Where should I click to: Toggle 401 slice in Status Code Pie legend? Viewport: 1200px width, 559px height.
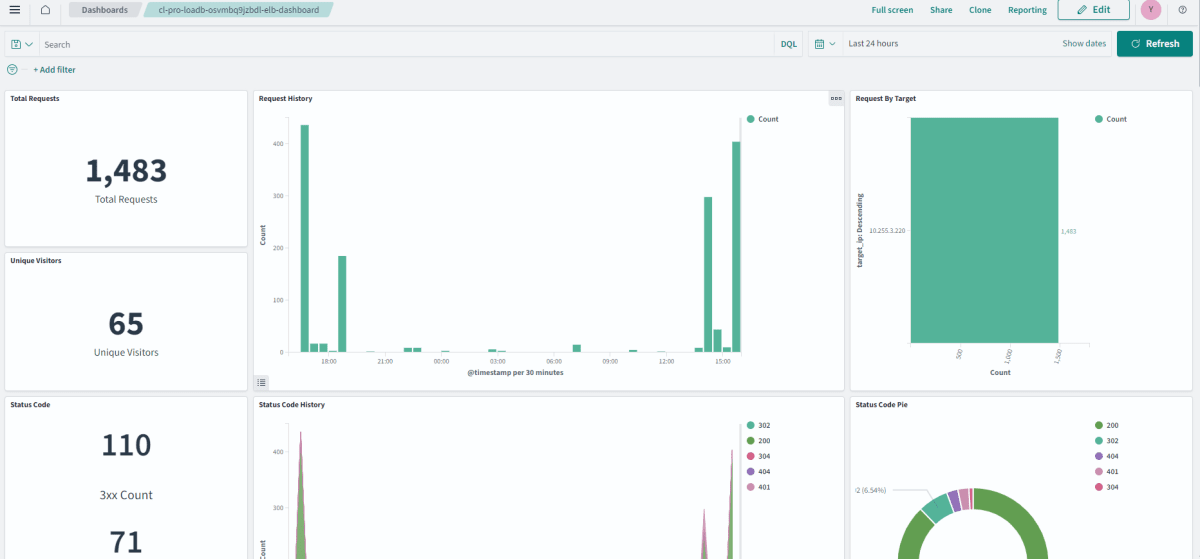(x=1107, y=471)
